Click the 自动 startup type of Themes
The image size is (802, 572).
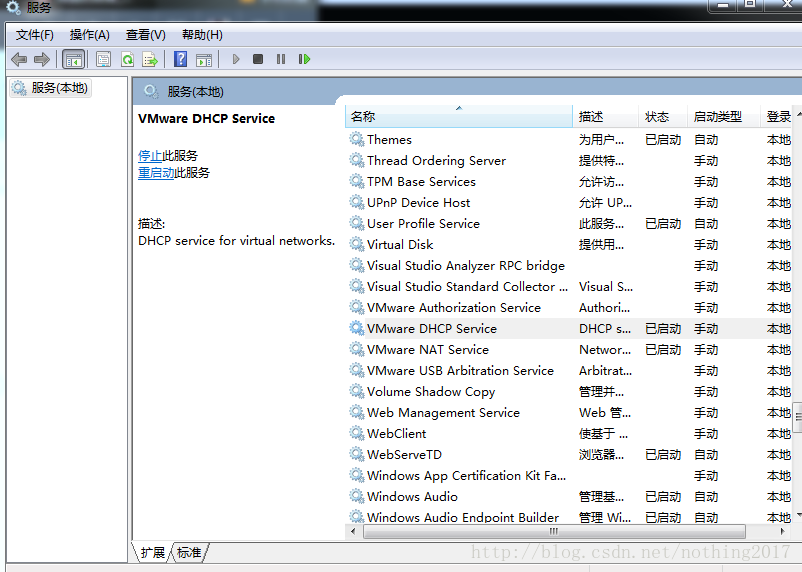(x=706, y=140)
